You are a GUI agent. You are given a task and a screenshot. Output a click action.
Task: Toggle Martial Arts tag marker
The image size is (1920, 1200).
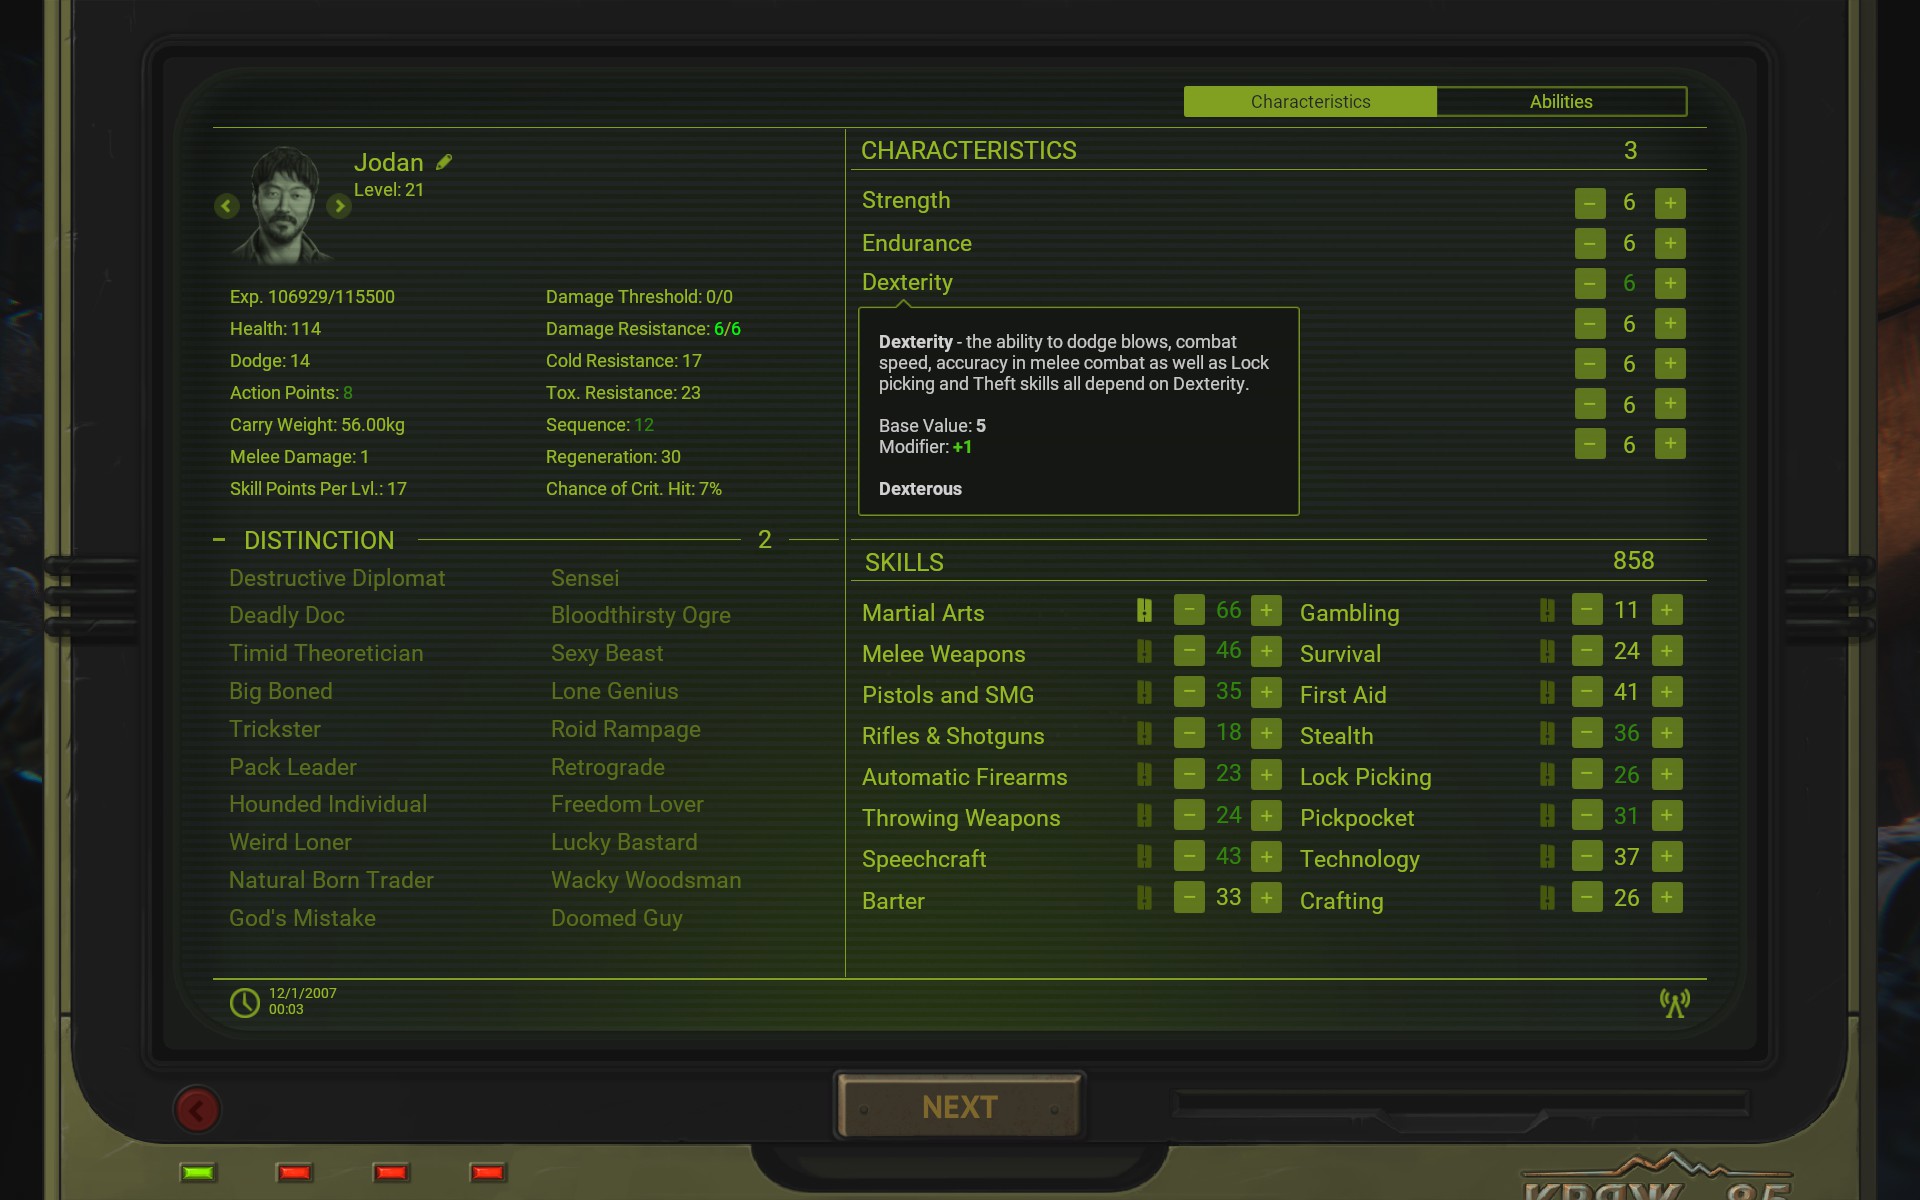[x=1144, y=611]
